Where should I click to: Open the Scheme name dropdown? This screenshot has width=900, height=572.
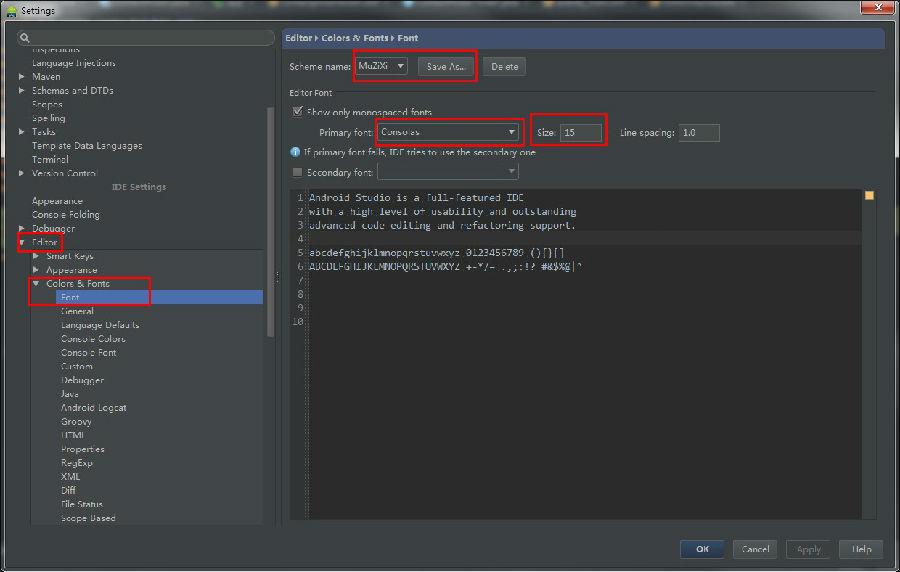(x=382, y=66)
